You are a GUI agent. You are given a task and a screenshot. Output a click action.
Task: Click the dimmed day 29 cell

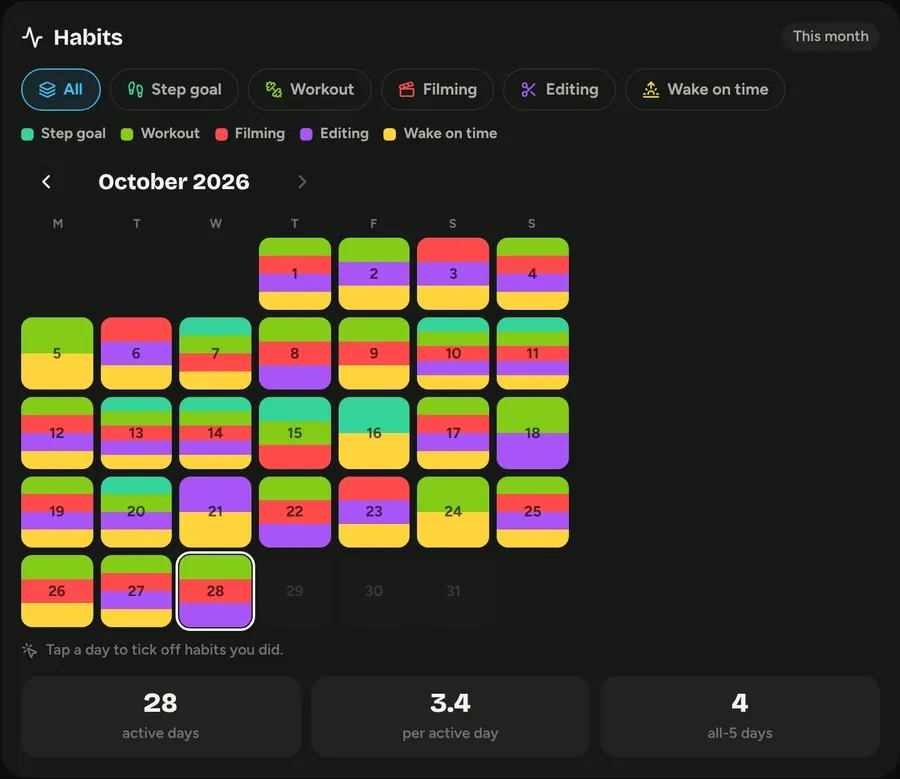[x=294, y=591]
